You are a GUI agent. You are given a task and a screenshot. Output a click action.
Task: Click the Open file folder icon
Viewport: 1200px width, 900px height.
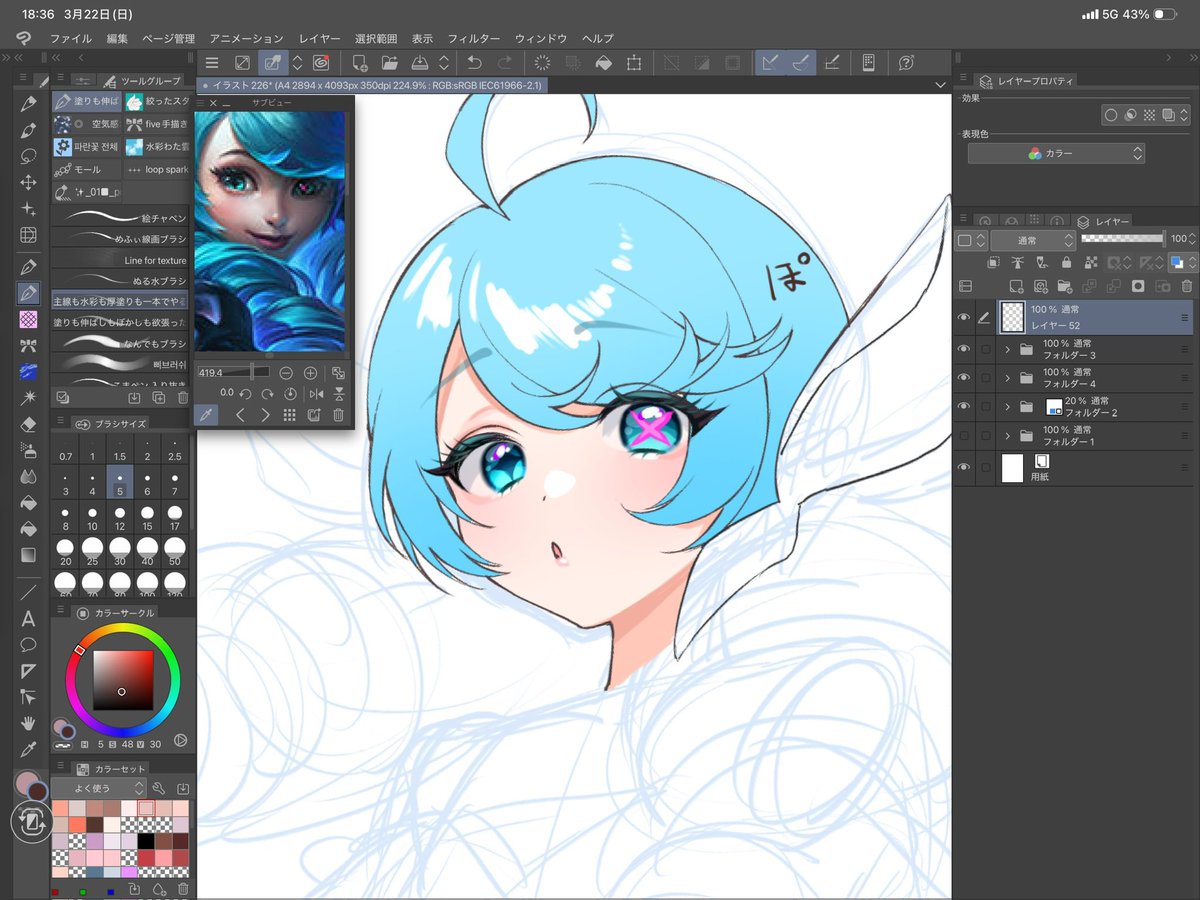[390, 63]
